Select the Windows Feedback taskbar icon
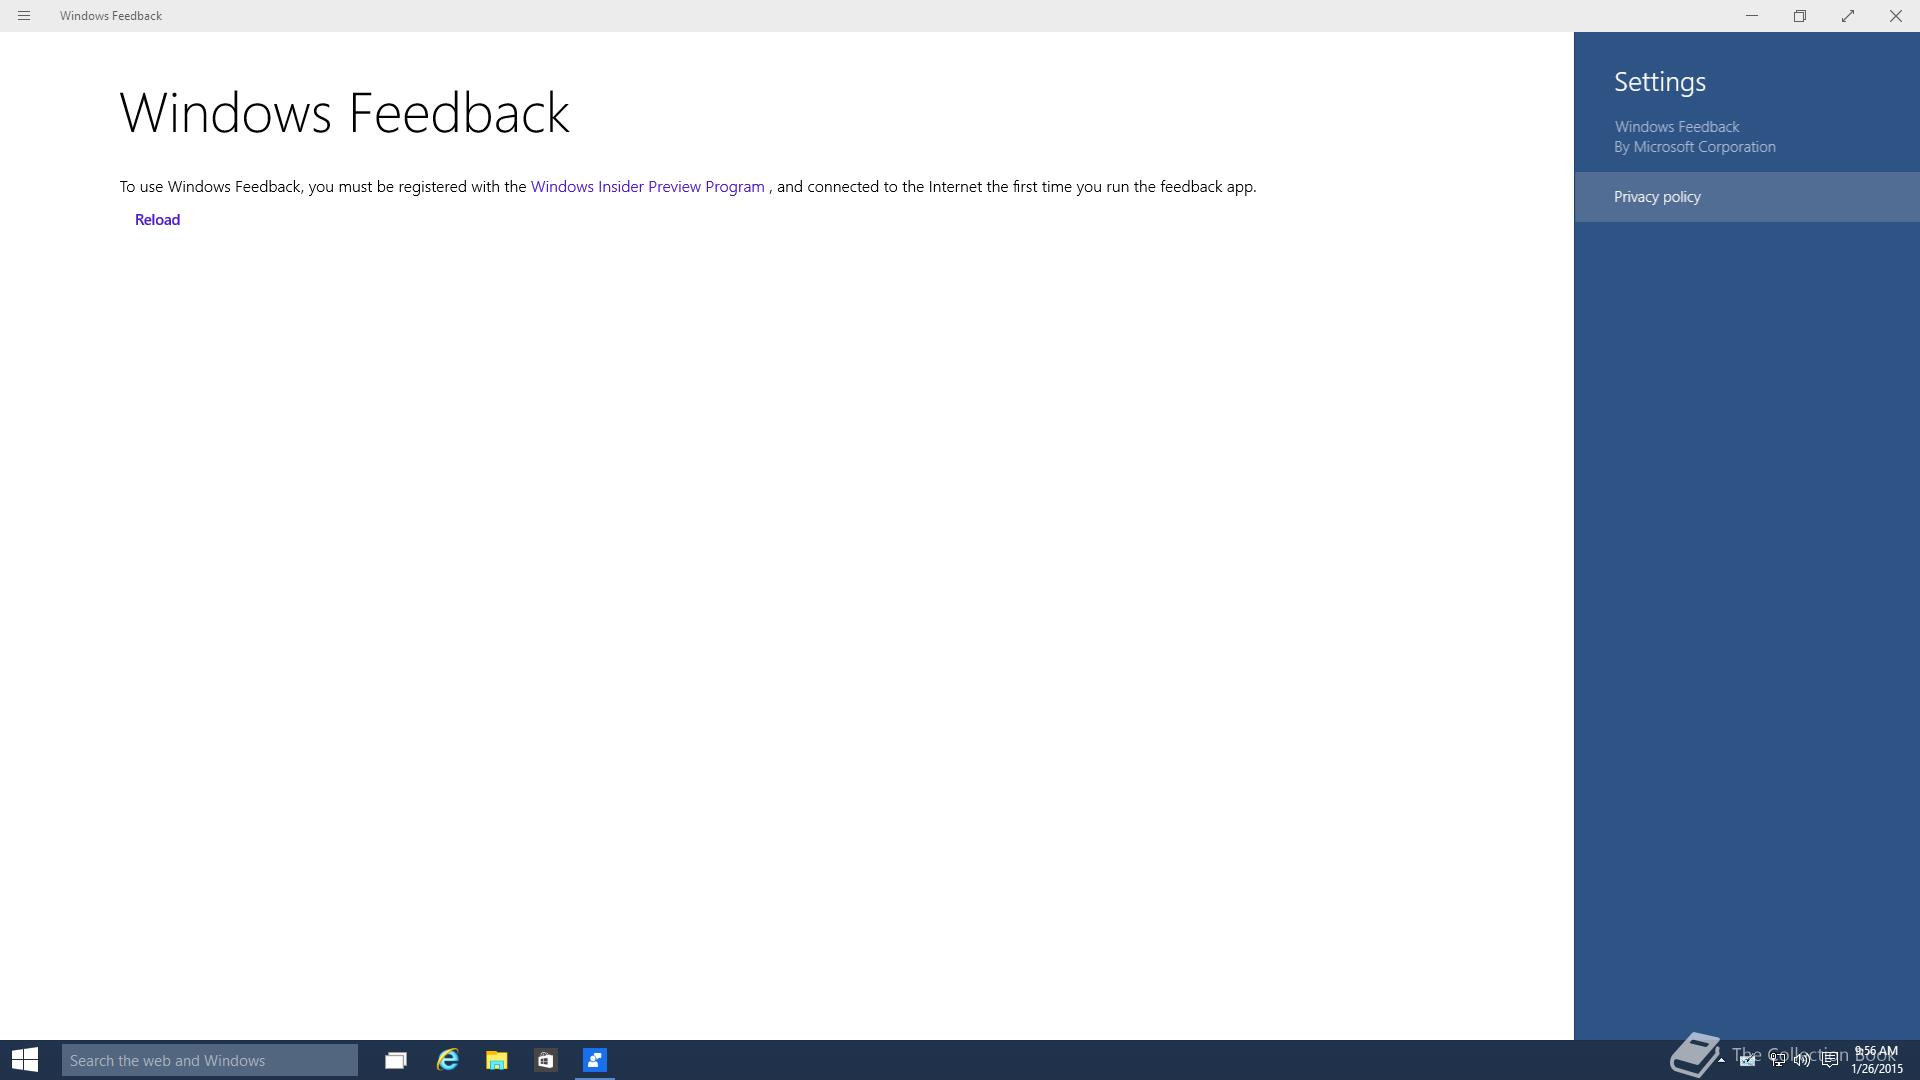This screenshot has height=1080, width=1920. click(x=595, y=1060)
